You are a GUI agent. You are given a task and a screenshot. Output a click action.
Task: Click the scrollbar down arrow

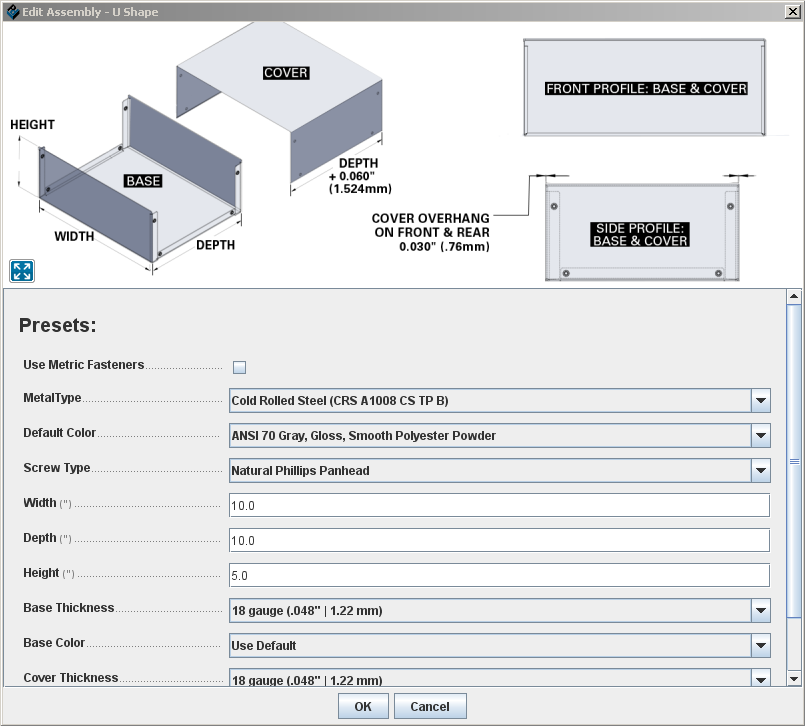click(x=794, y=679)
